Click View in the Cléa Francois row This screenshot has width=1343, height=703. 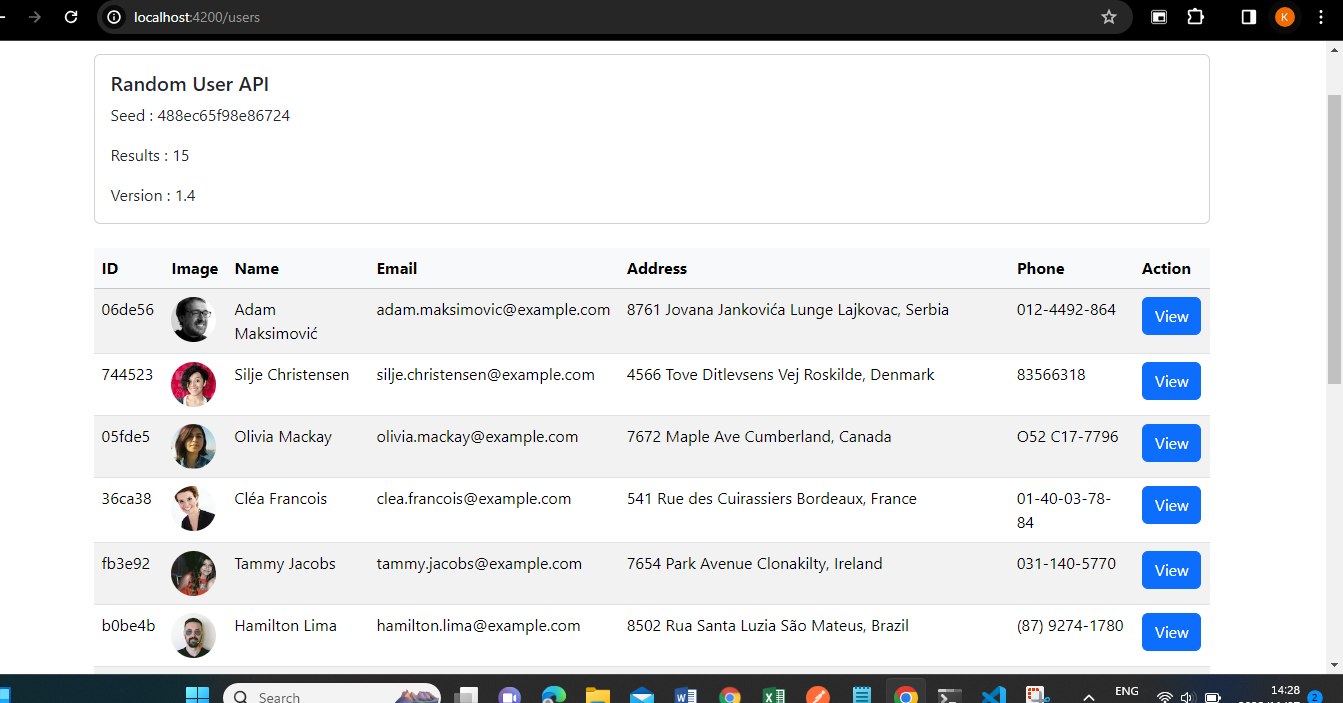tap(1171, 506)
